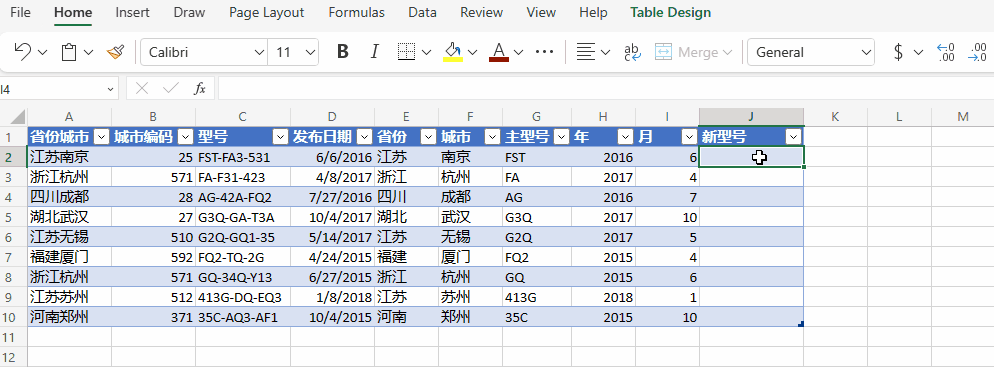The width and height of the screenshot is (994, 367).
Task: Expand the Paste options arrow
Action: (x=89, y=53)
